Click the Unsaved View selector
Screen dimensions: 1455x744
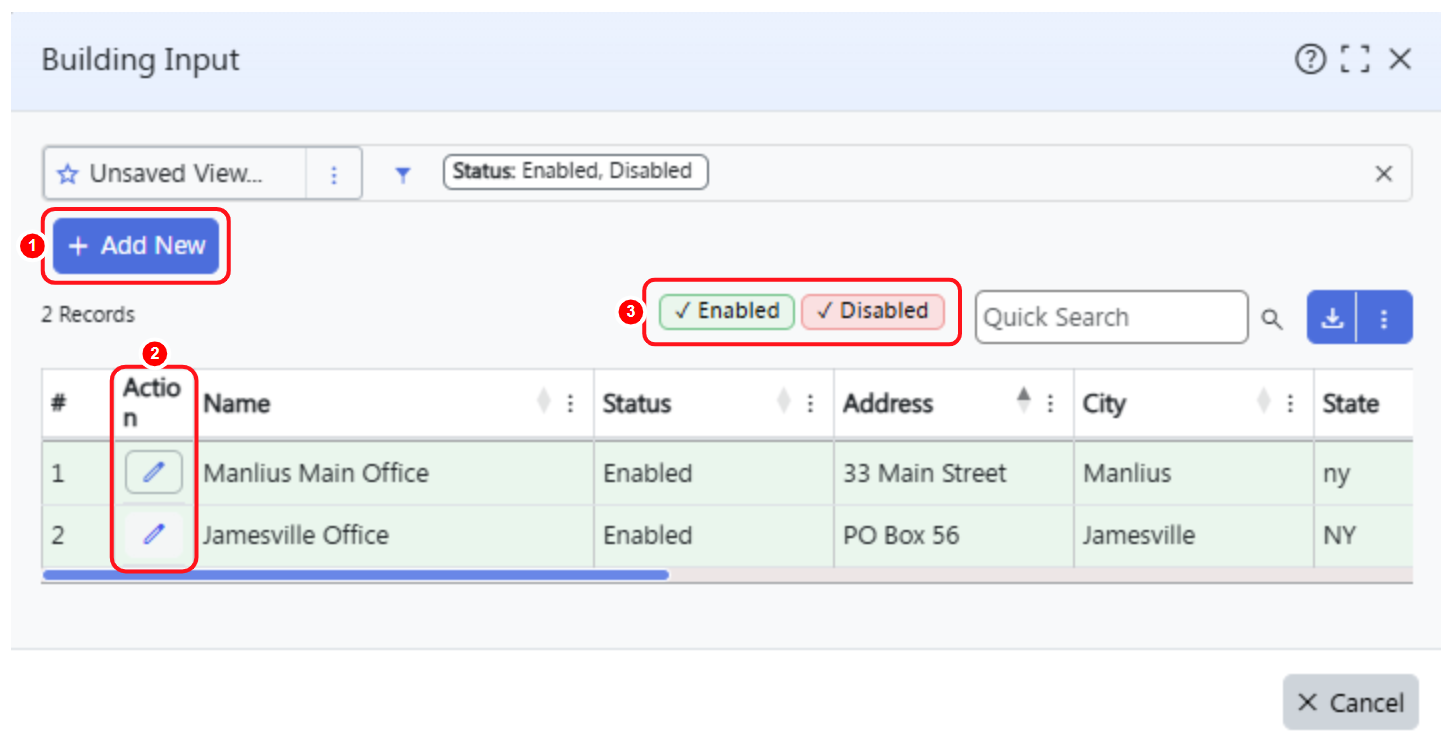tap(175, 174)
